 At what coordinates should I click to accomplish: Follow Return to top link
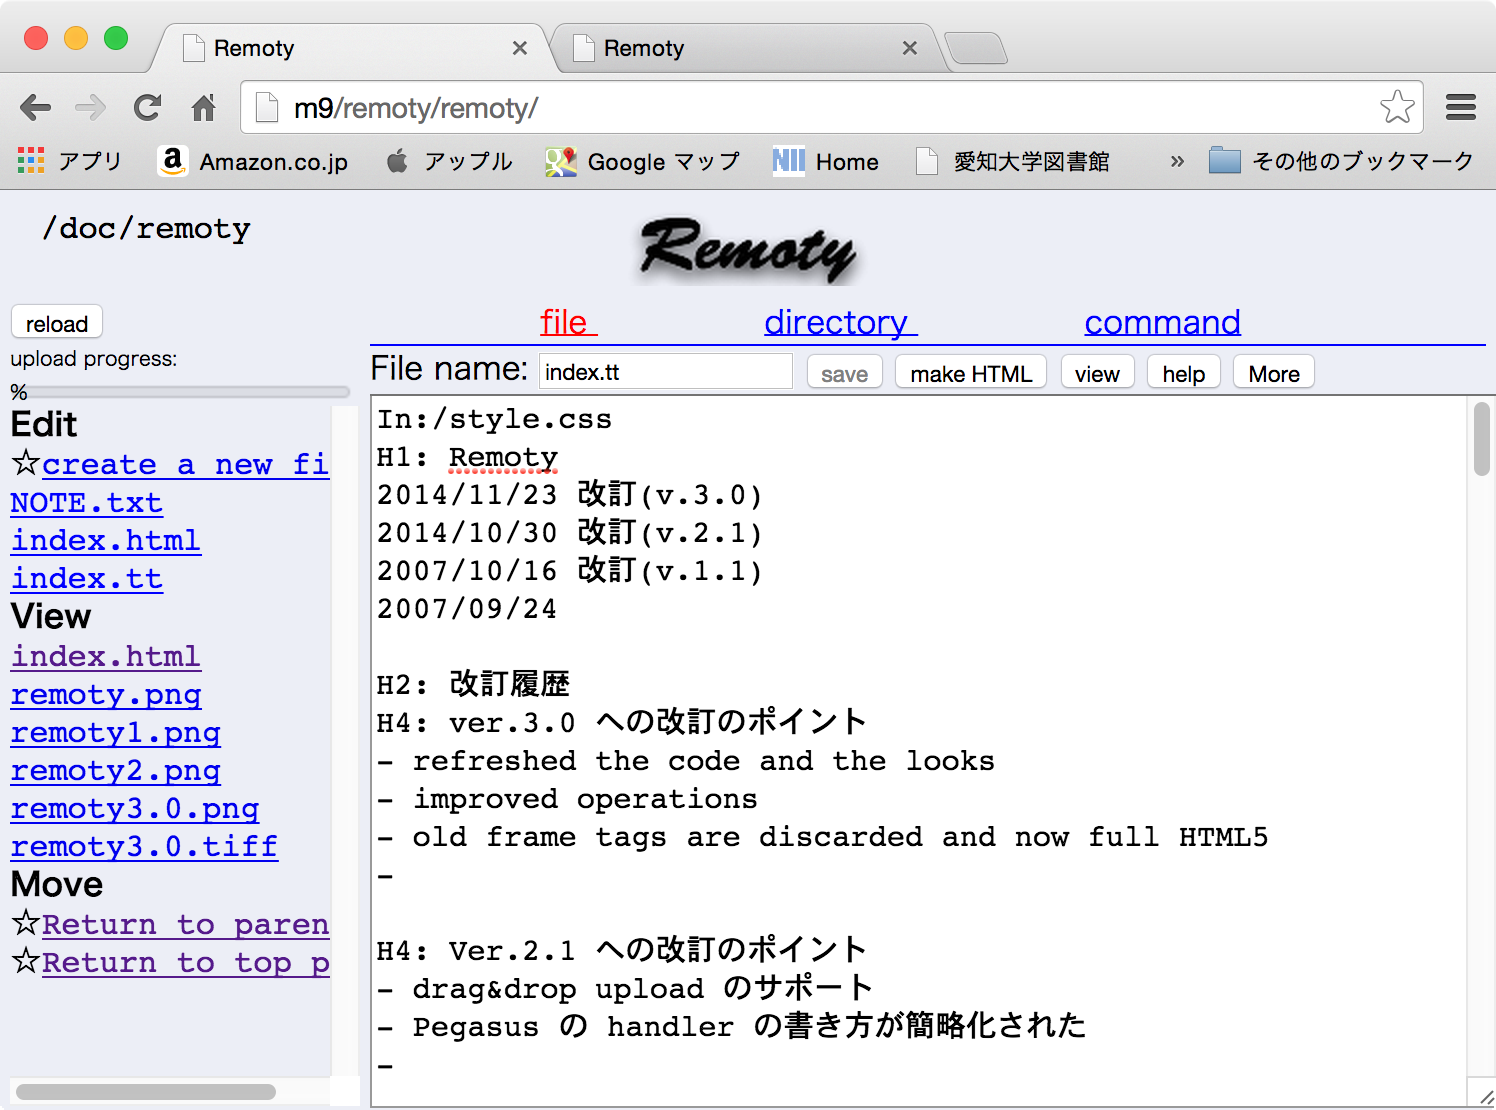point(185,962)
